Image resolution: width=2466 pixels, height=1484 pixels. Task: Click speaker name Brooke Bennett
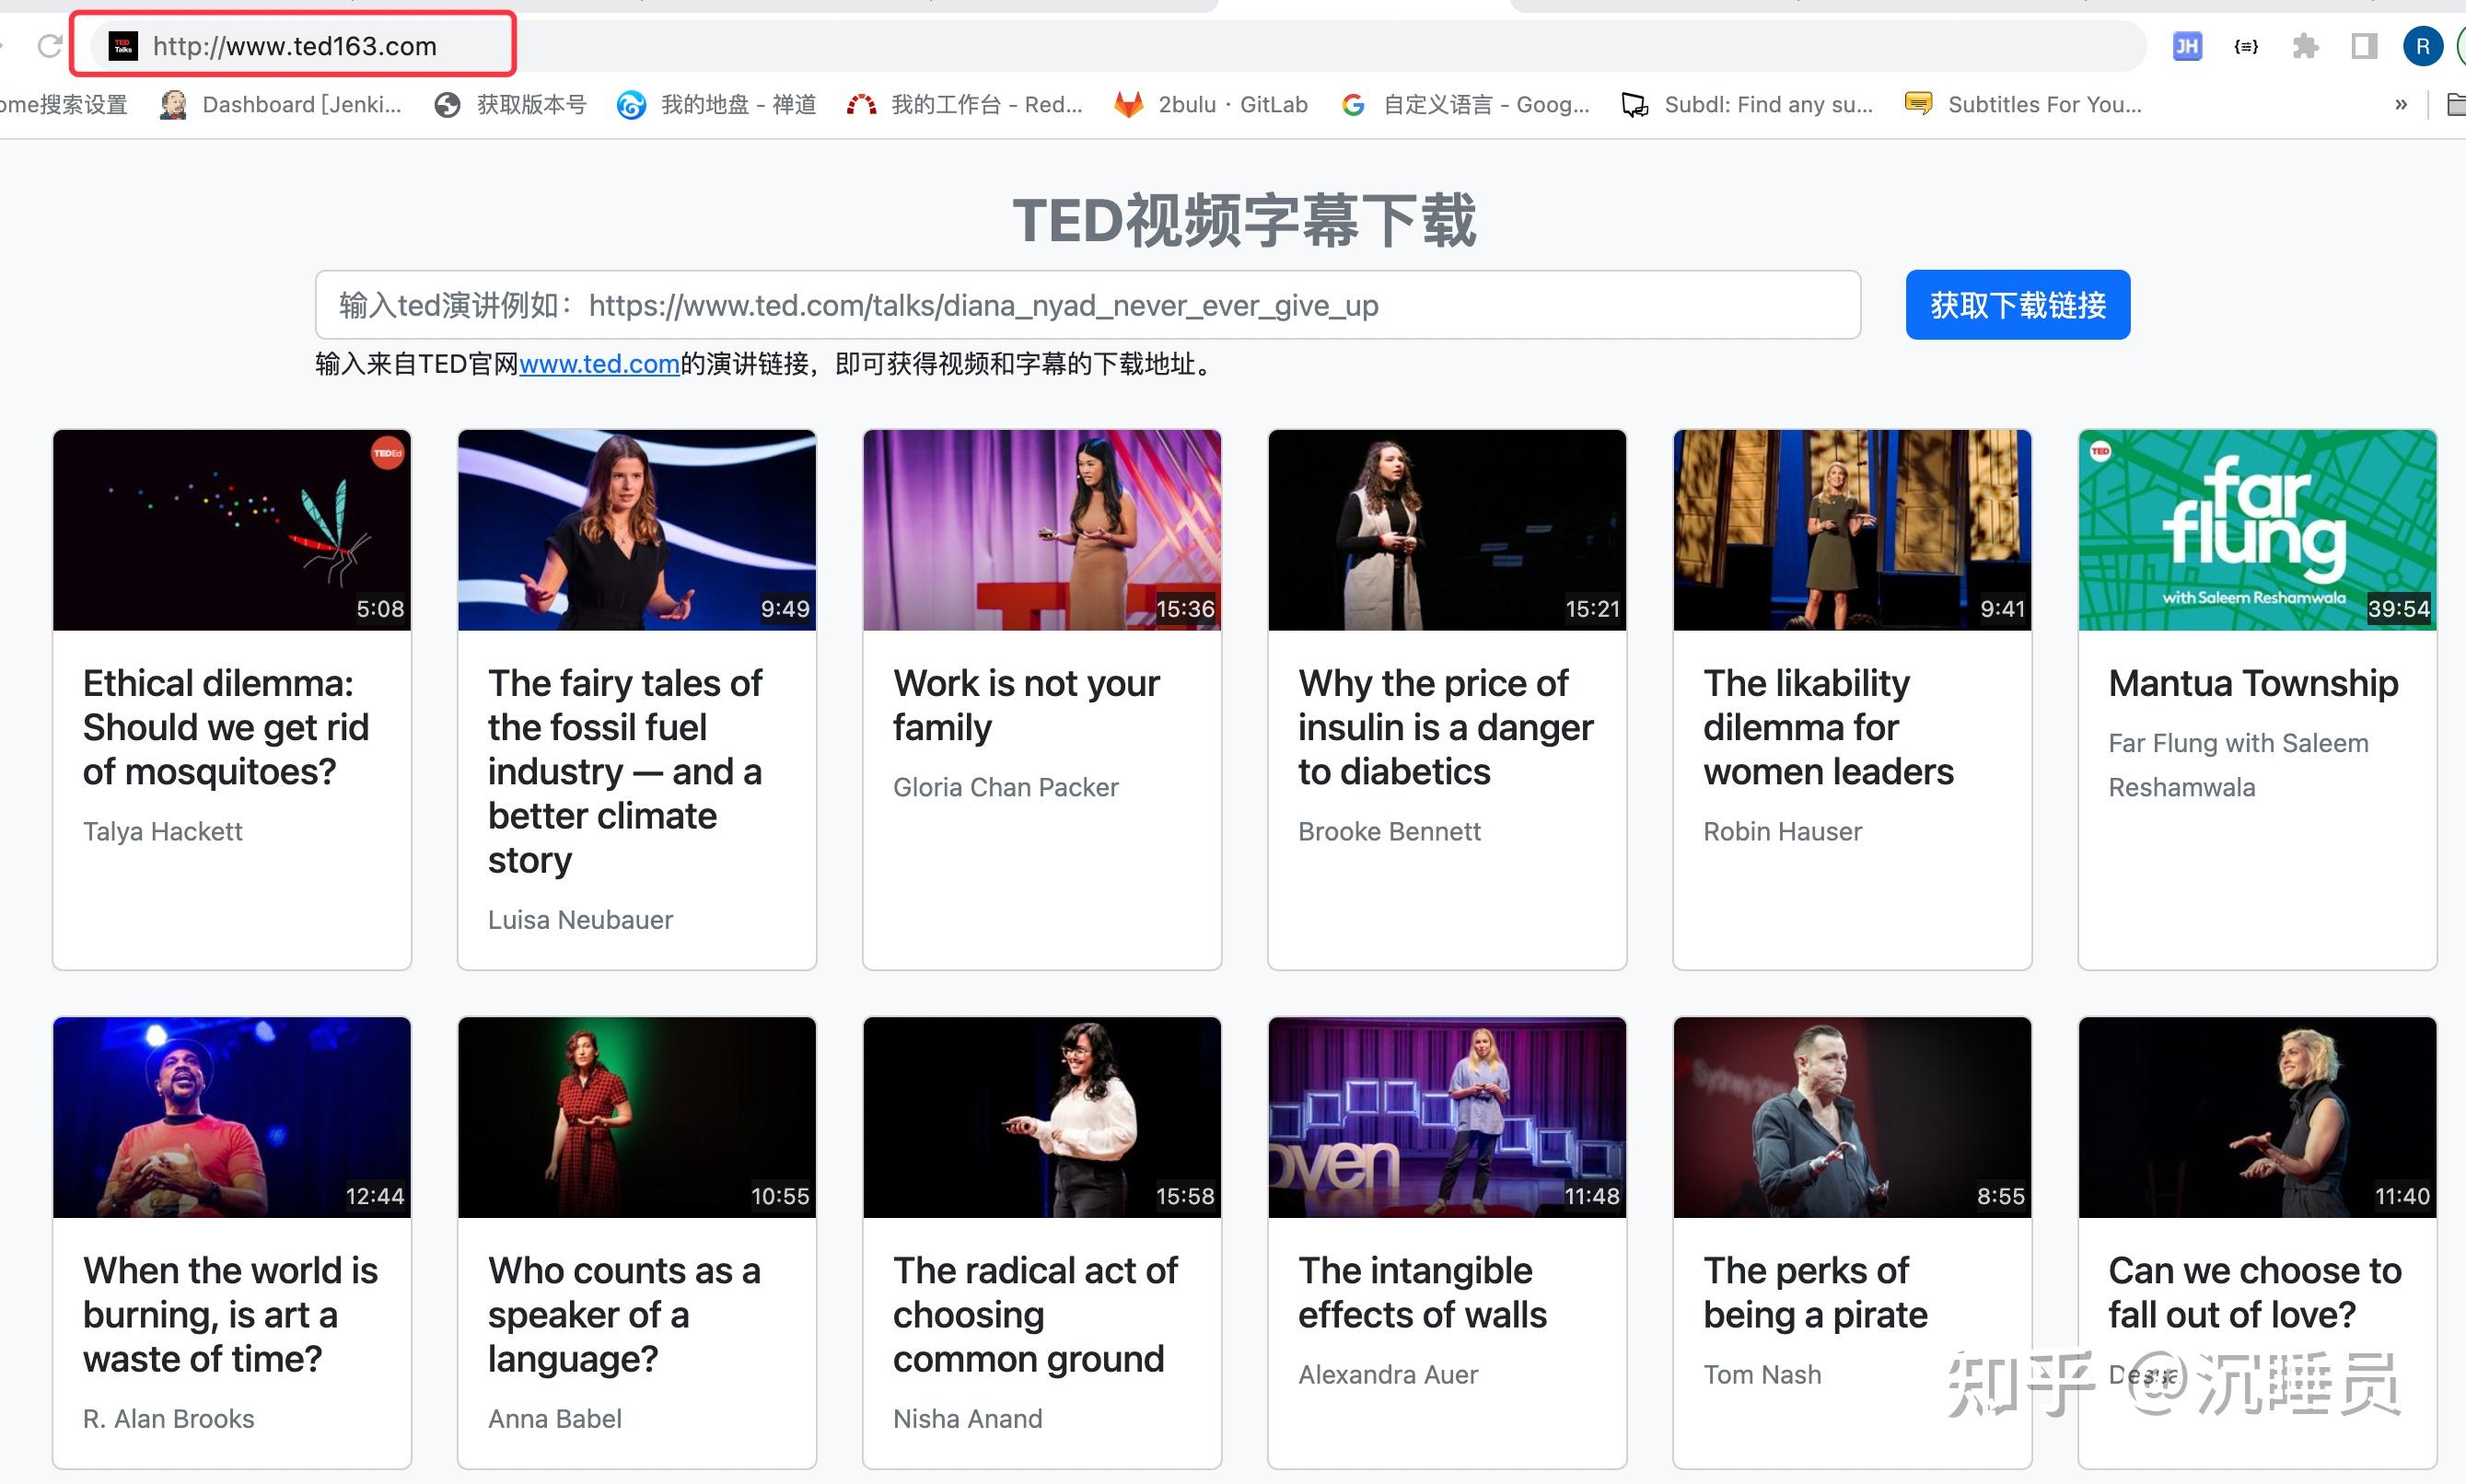pyautogui.click(x=1389, y=831)
